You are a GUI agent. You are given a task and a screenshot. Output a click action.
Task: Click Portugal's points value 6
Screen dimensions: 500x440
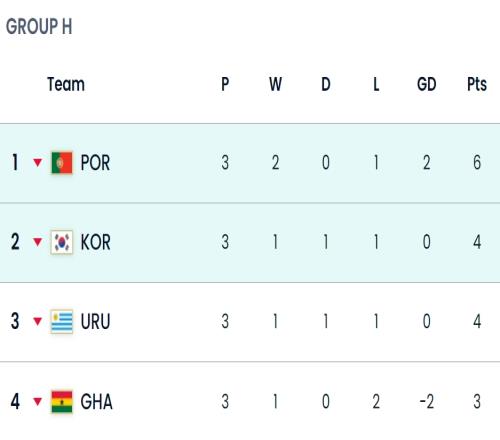point(477,163)
